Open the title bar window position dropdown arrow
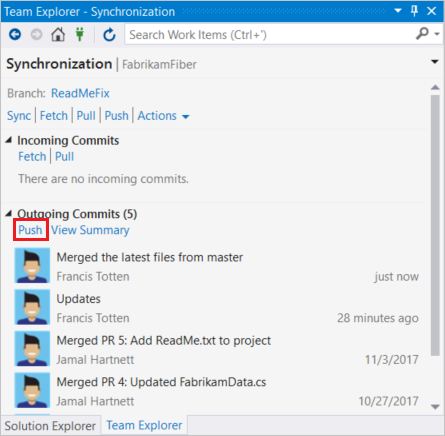This screenshot has width=445, height=436. tap(398, 11)
